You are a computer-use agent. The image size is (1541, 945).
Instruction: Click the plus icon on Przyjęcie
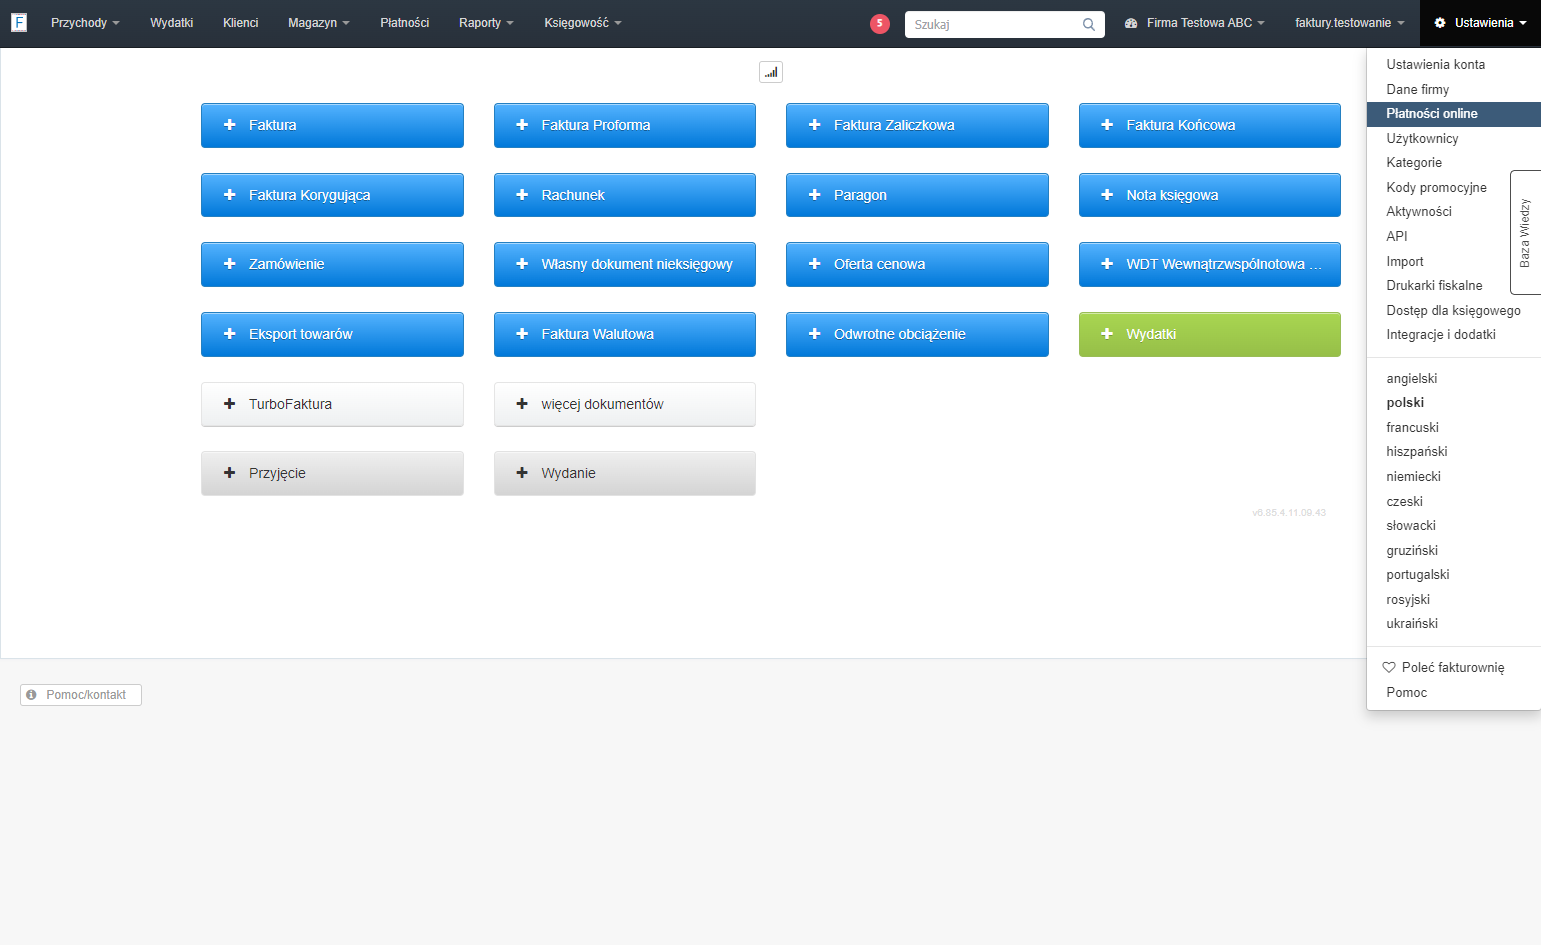(x=229, y=473)
